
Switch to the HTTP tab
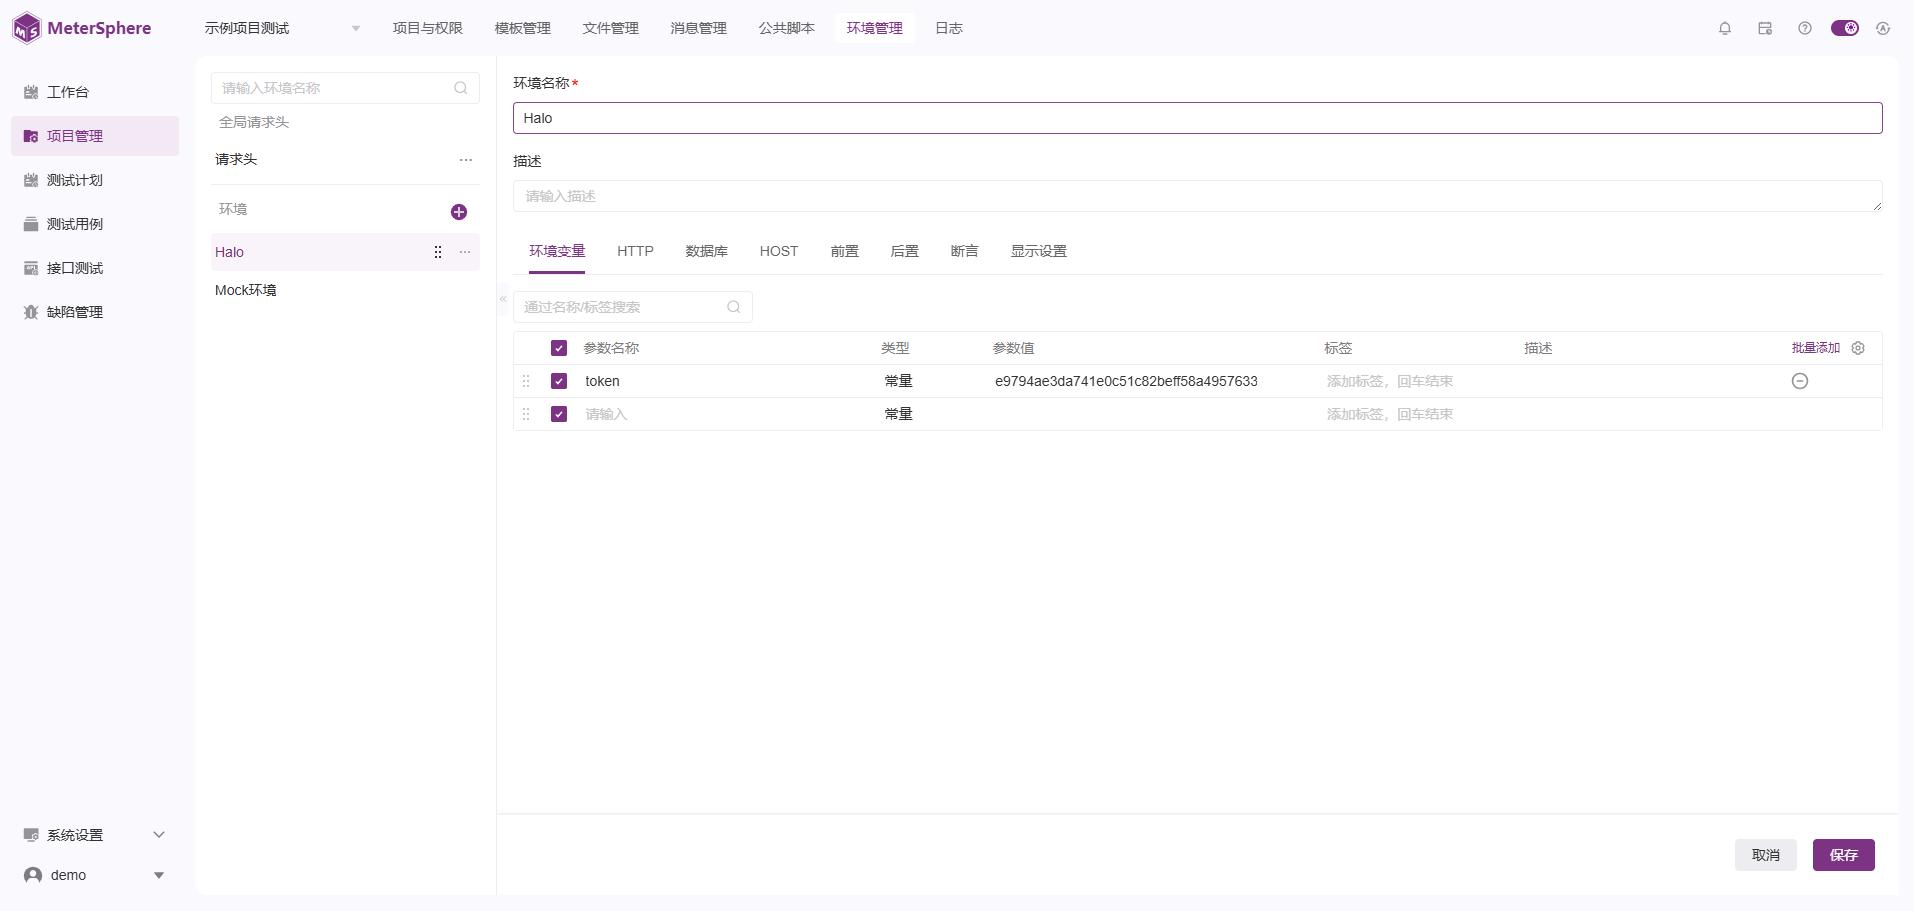tap(635, 251)
